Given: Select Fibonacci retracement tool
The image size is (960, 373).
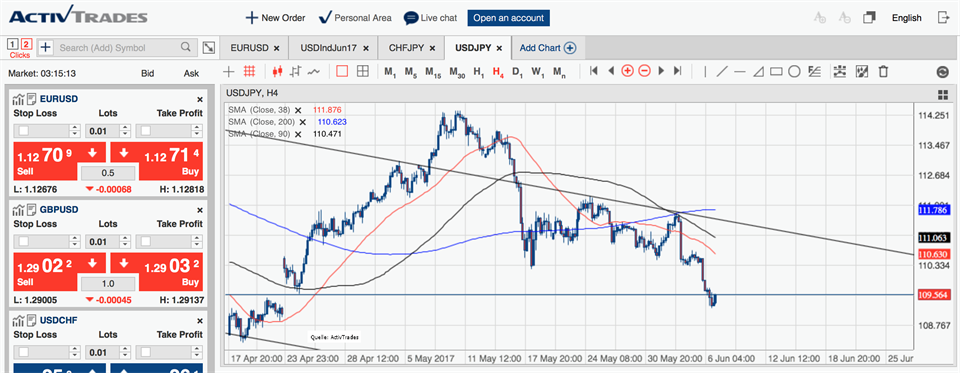Looking at the screenshot, I should [814, 72].
